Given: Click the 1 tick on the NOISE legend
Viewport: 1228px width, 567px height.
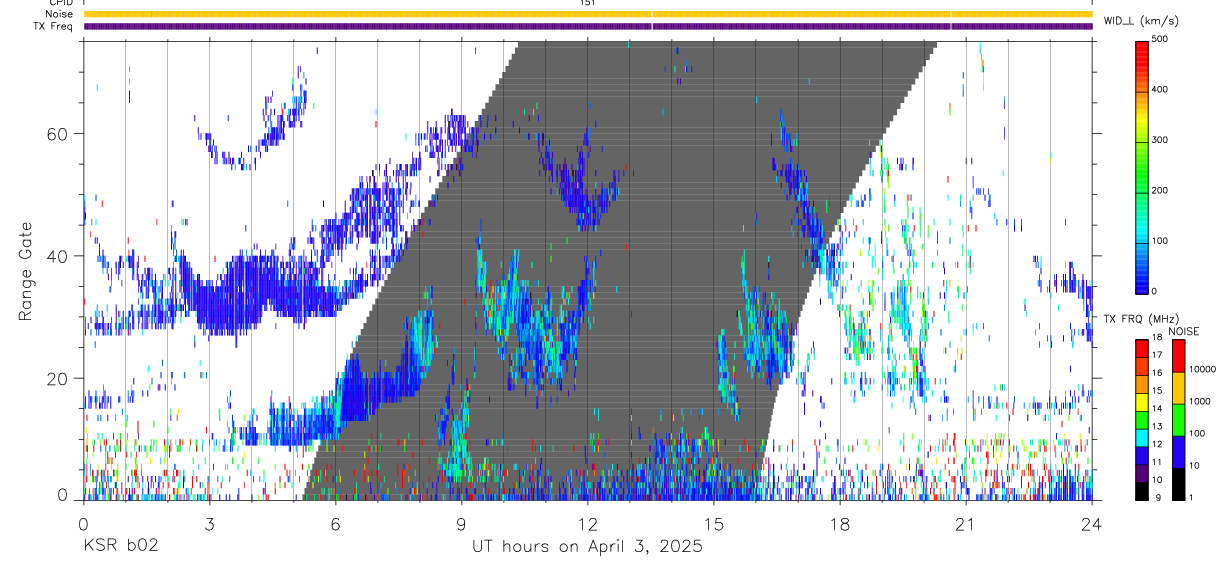Looking at the screenshot, I should (x=1193, y=497).
